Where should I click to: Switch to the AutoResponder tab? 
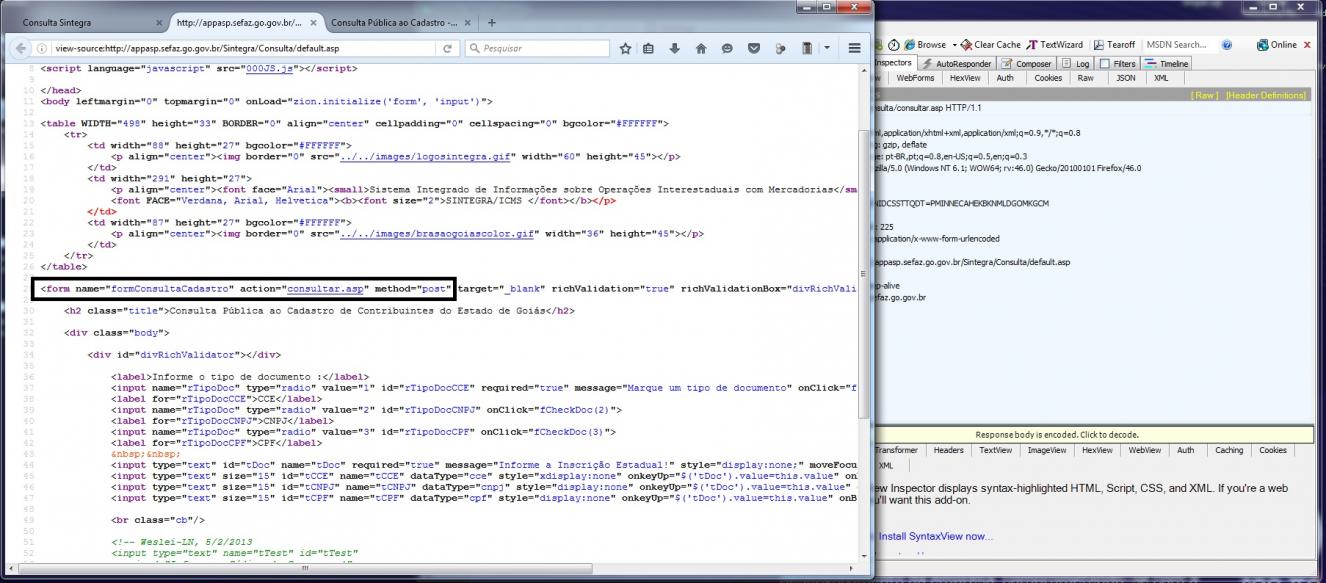click(956, 63)
